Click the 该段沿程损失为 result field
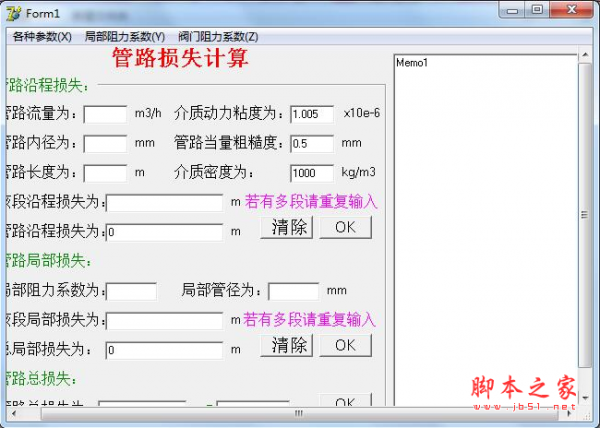The height and width of the screenshot is (428, 600). point(165,203)
